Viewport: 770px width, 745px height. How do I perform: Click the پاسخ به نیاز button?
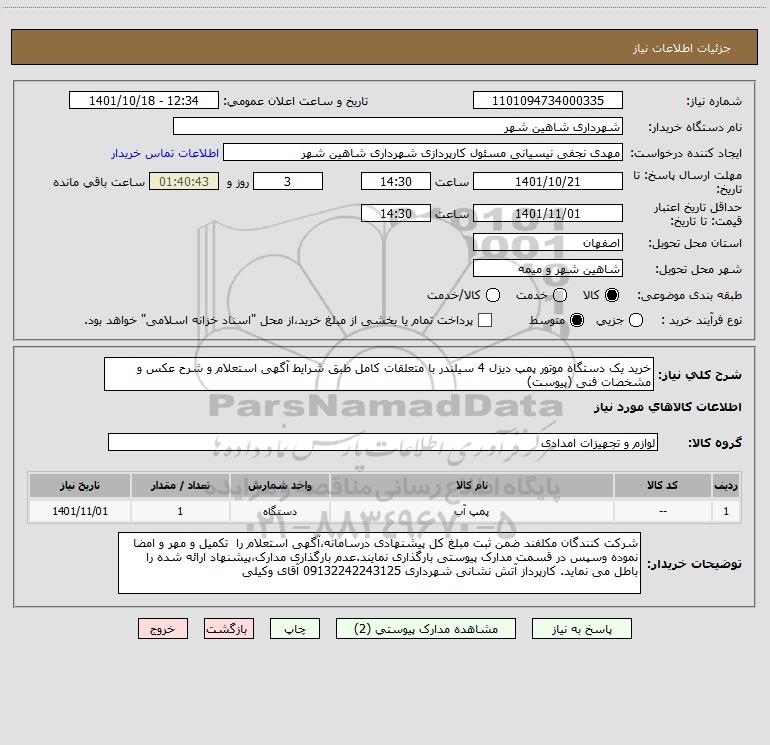coord(581,629)
